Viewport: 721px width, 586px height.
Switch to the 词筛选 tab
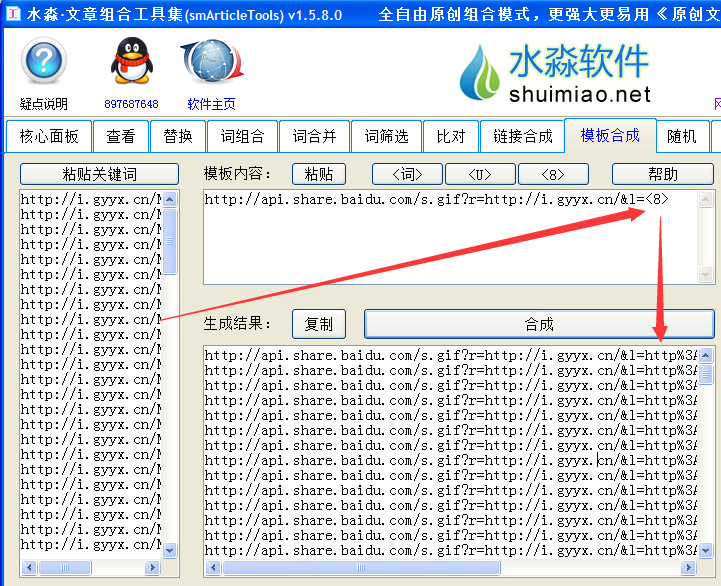tap(386, 136)
